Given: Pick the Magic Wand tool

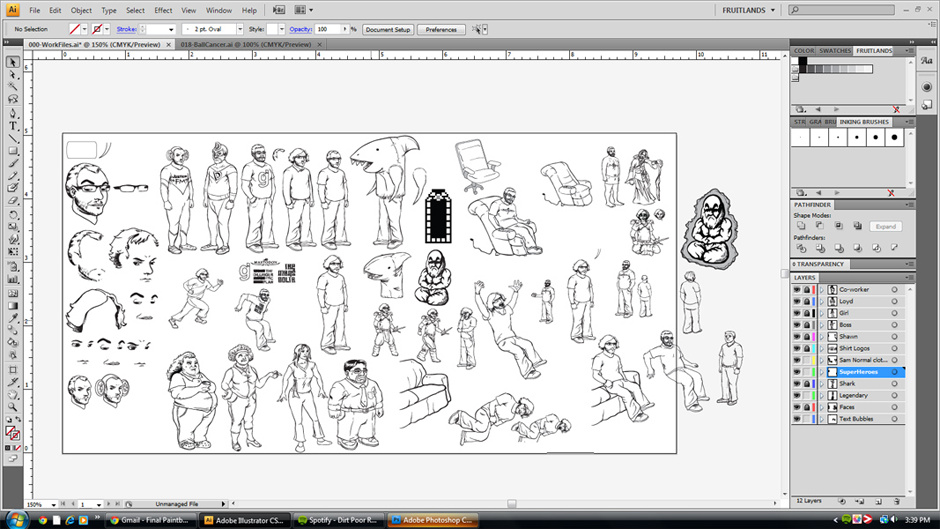Looking at the screenshot, I should pyautogui.click(x=13, y=87).
